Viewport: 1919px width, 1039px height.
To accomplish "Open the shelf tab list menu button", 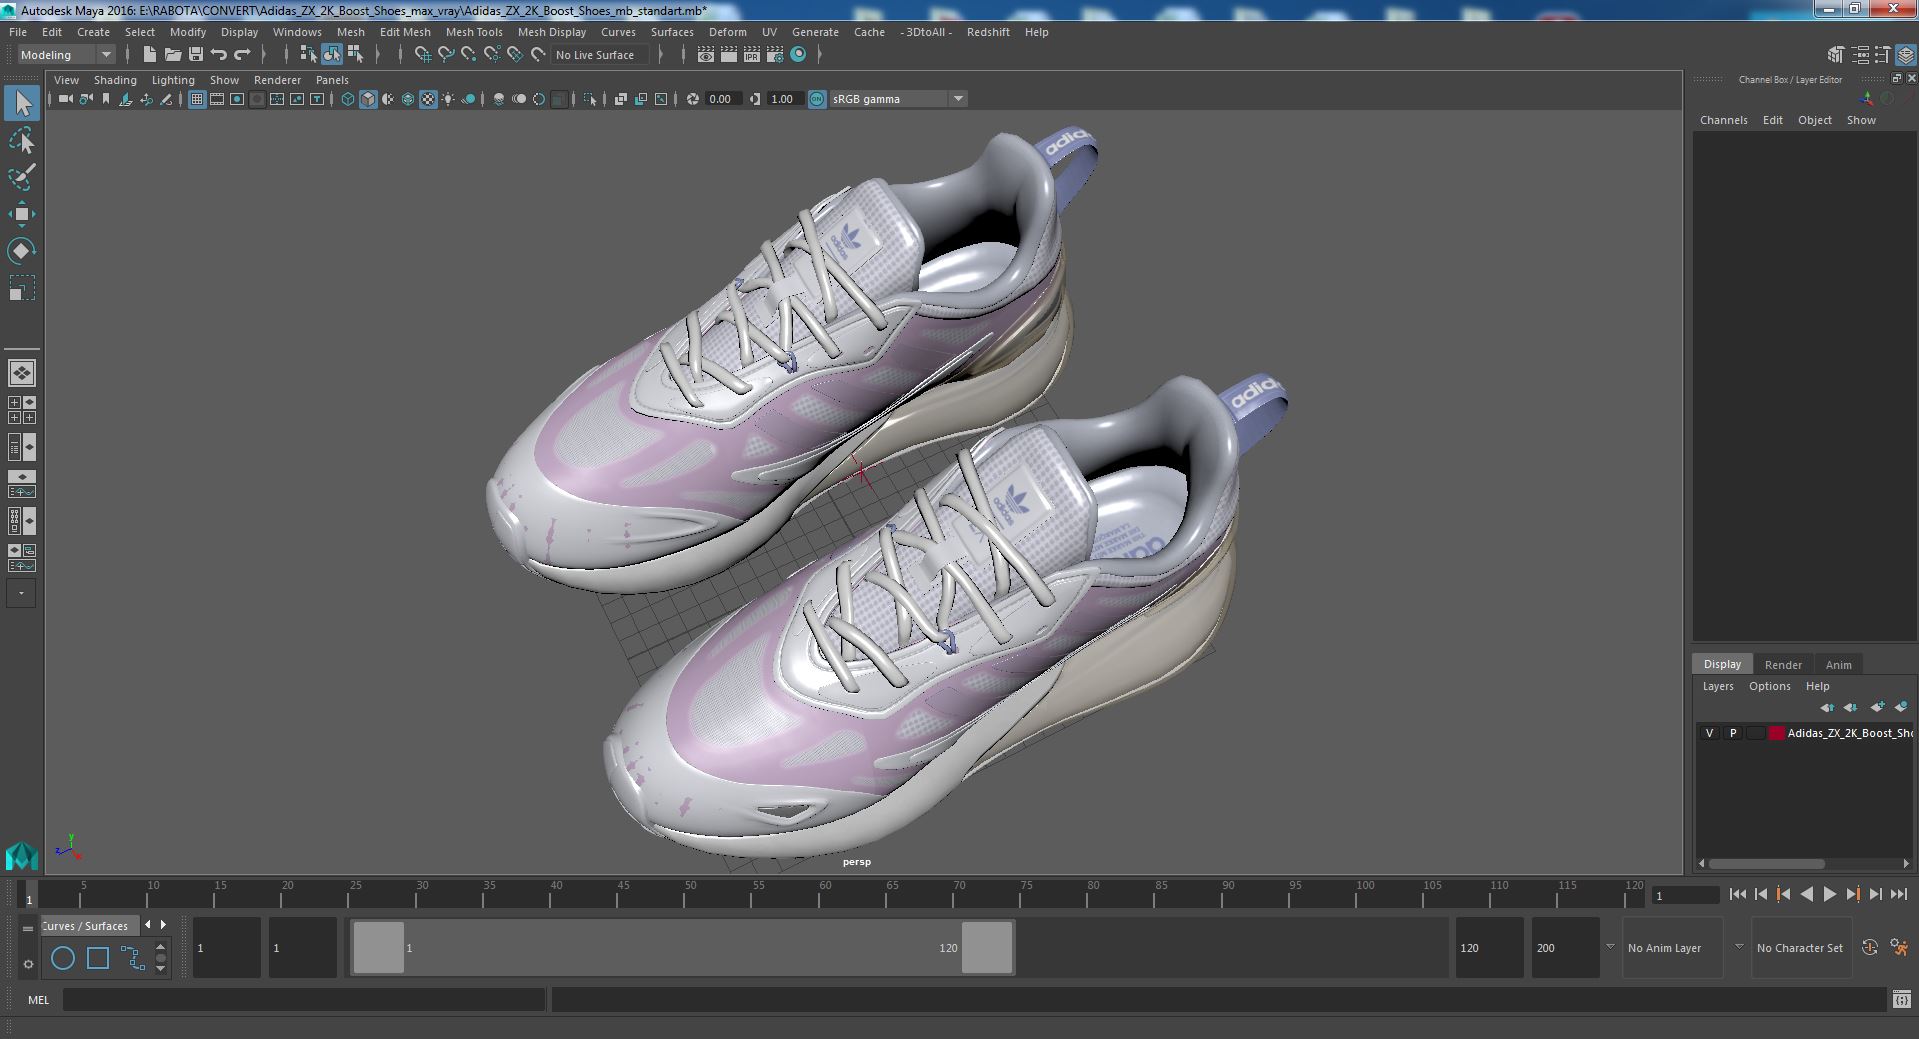I will [28, 928].
